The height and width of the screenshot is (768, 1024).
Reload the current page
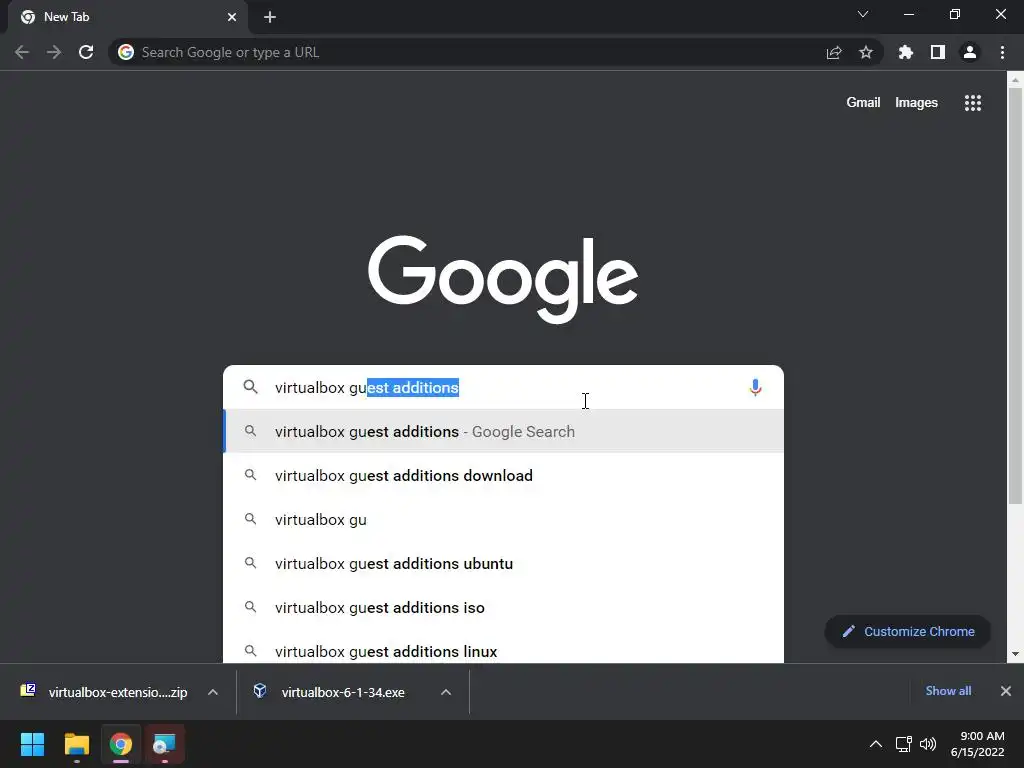[x=86, y=52]
